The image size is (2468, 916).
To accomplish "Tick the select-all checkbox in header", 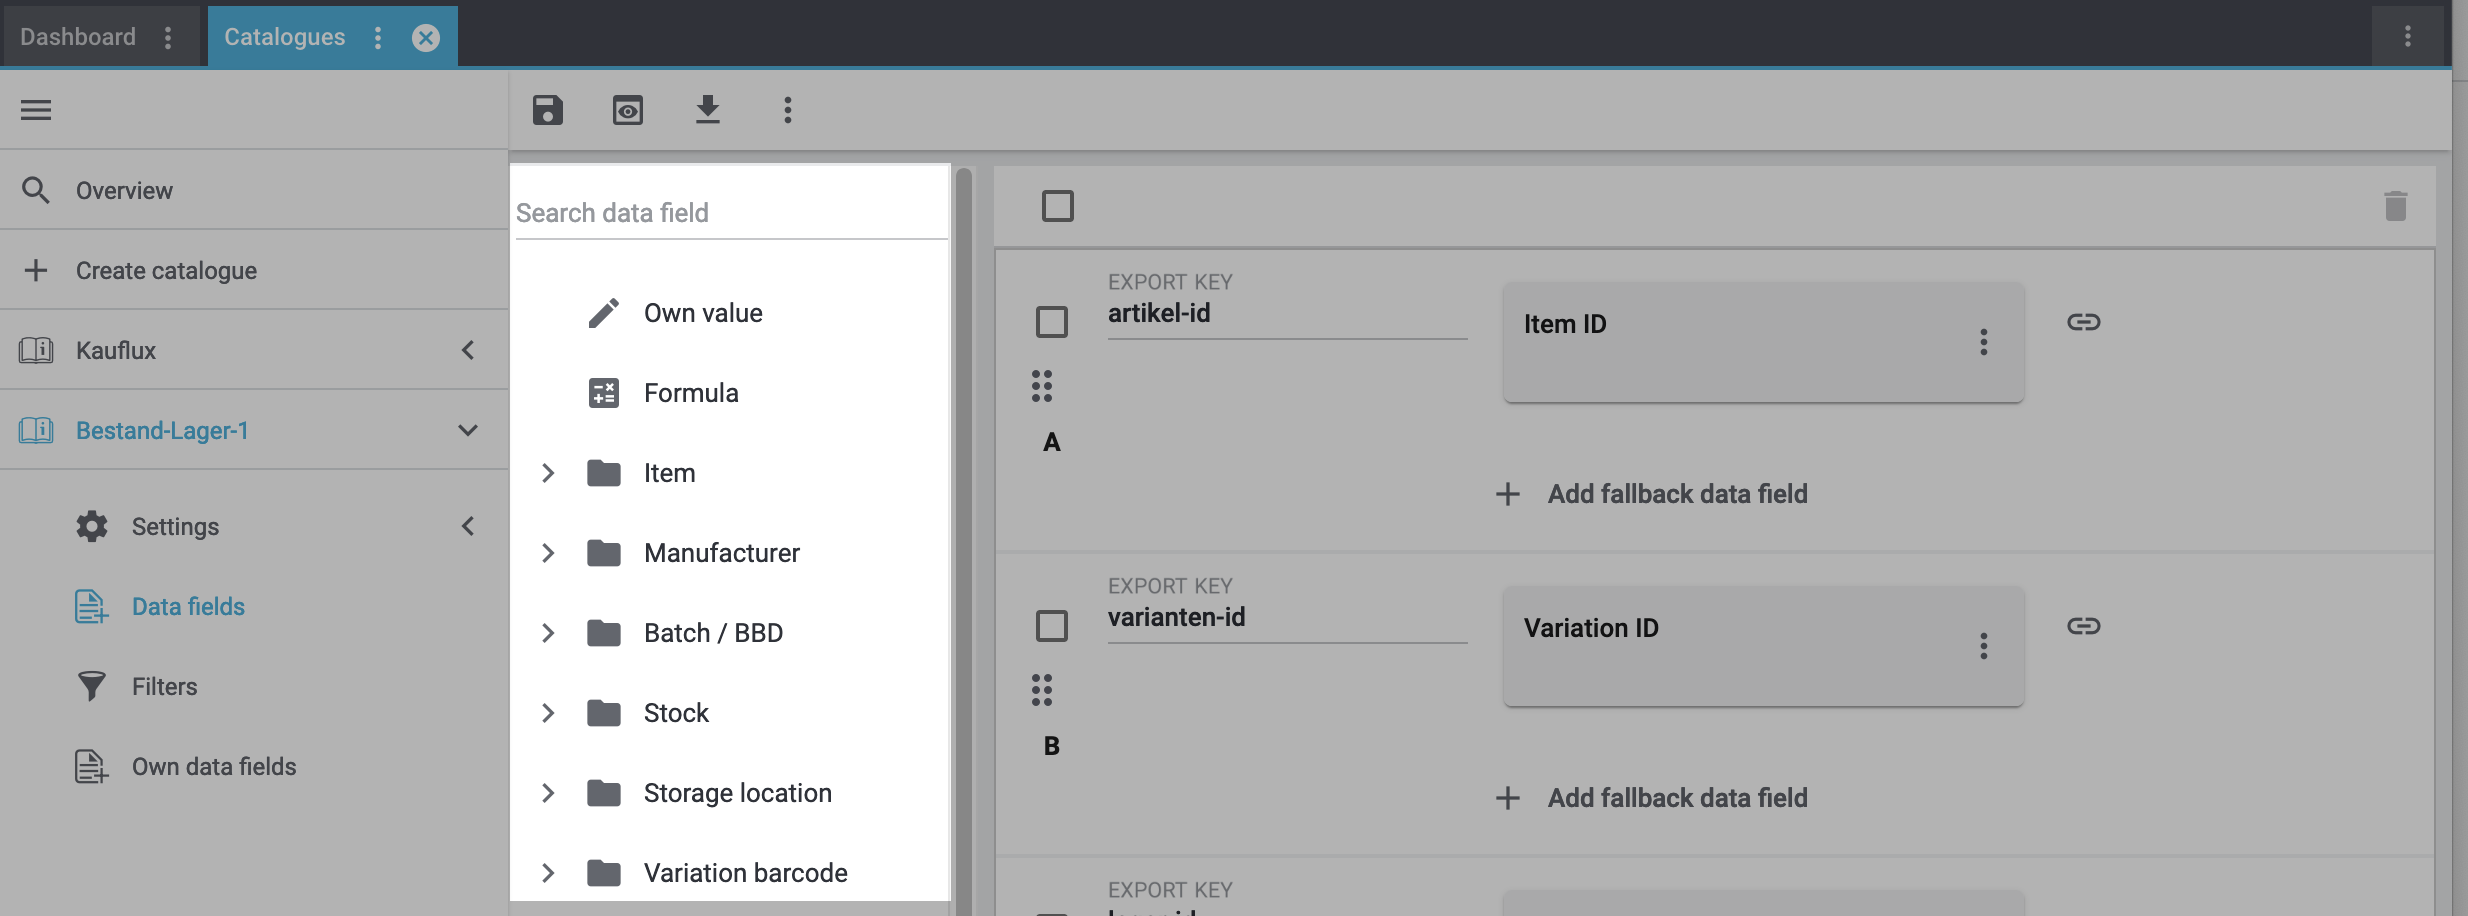I will pos(1058,206).
